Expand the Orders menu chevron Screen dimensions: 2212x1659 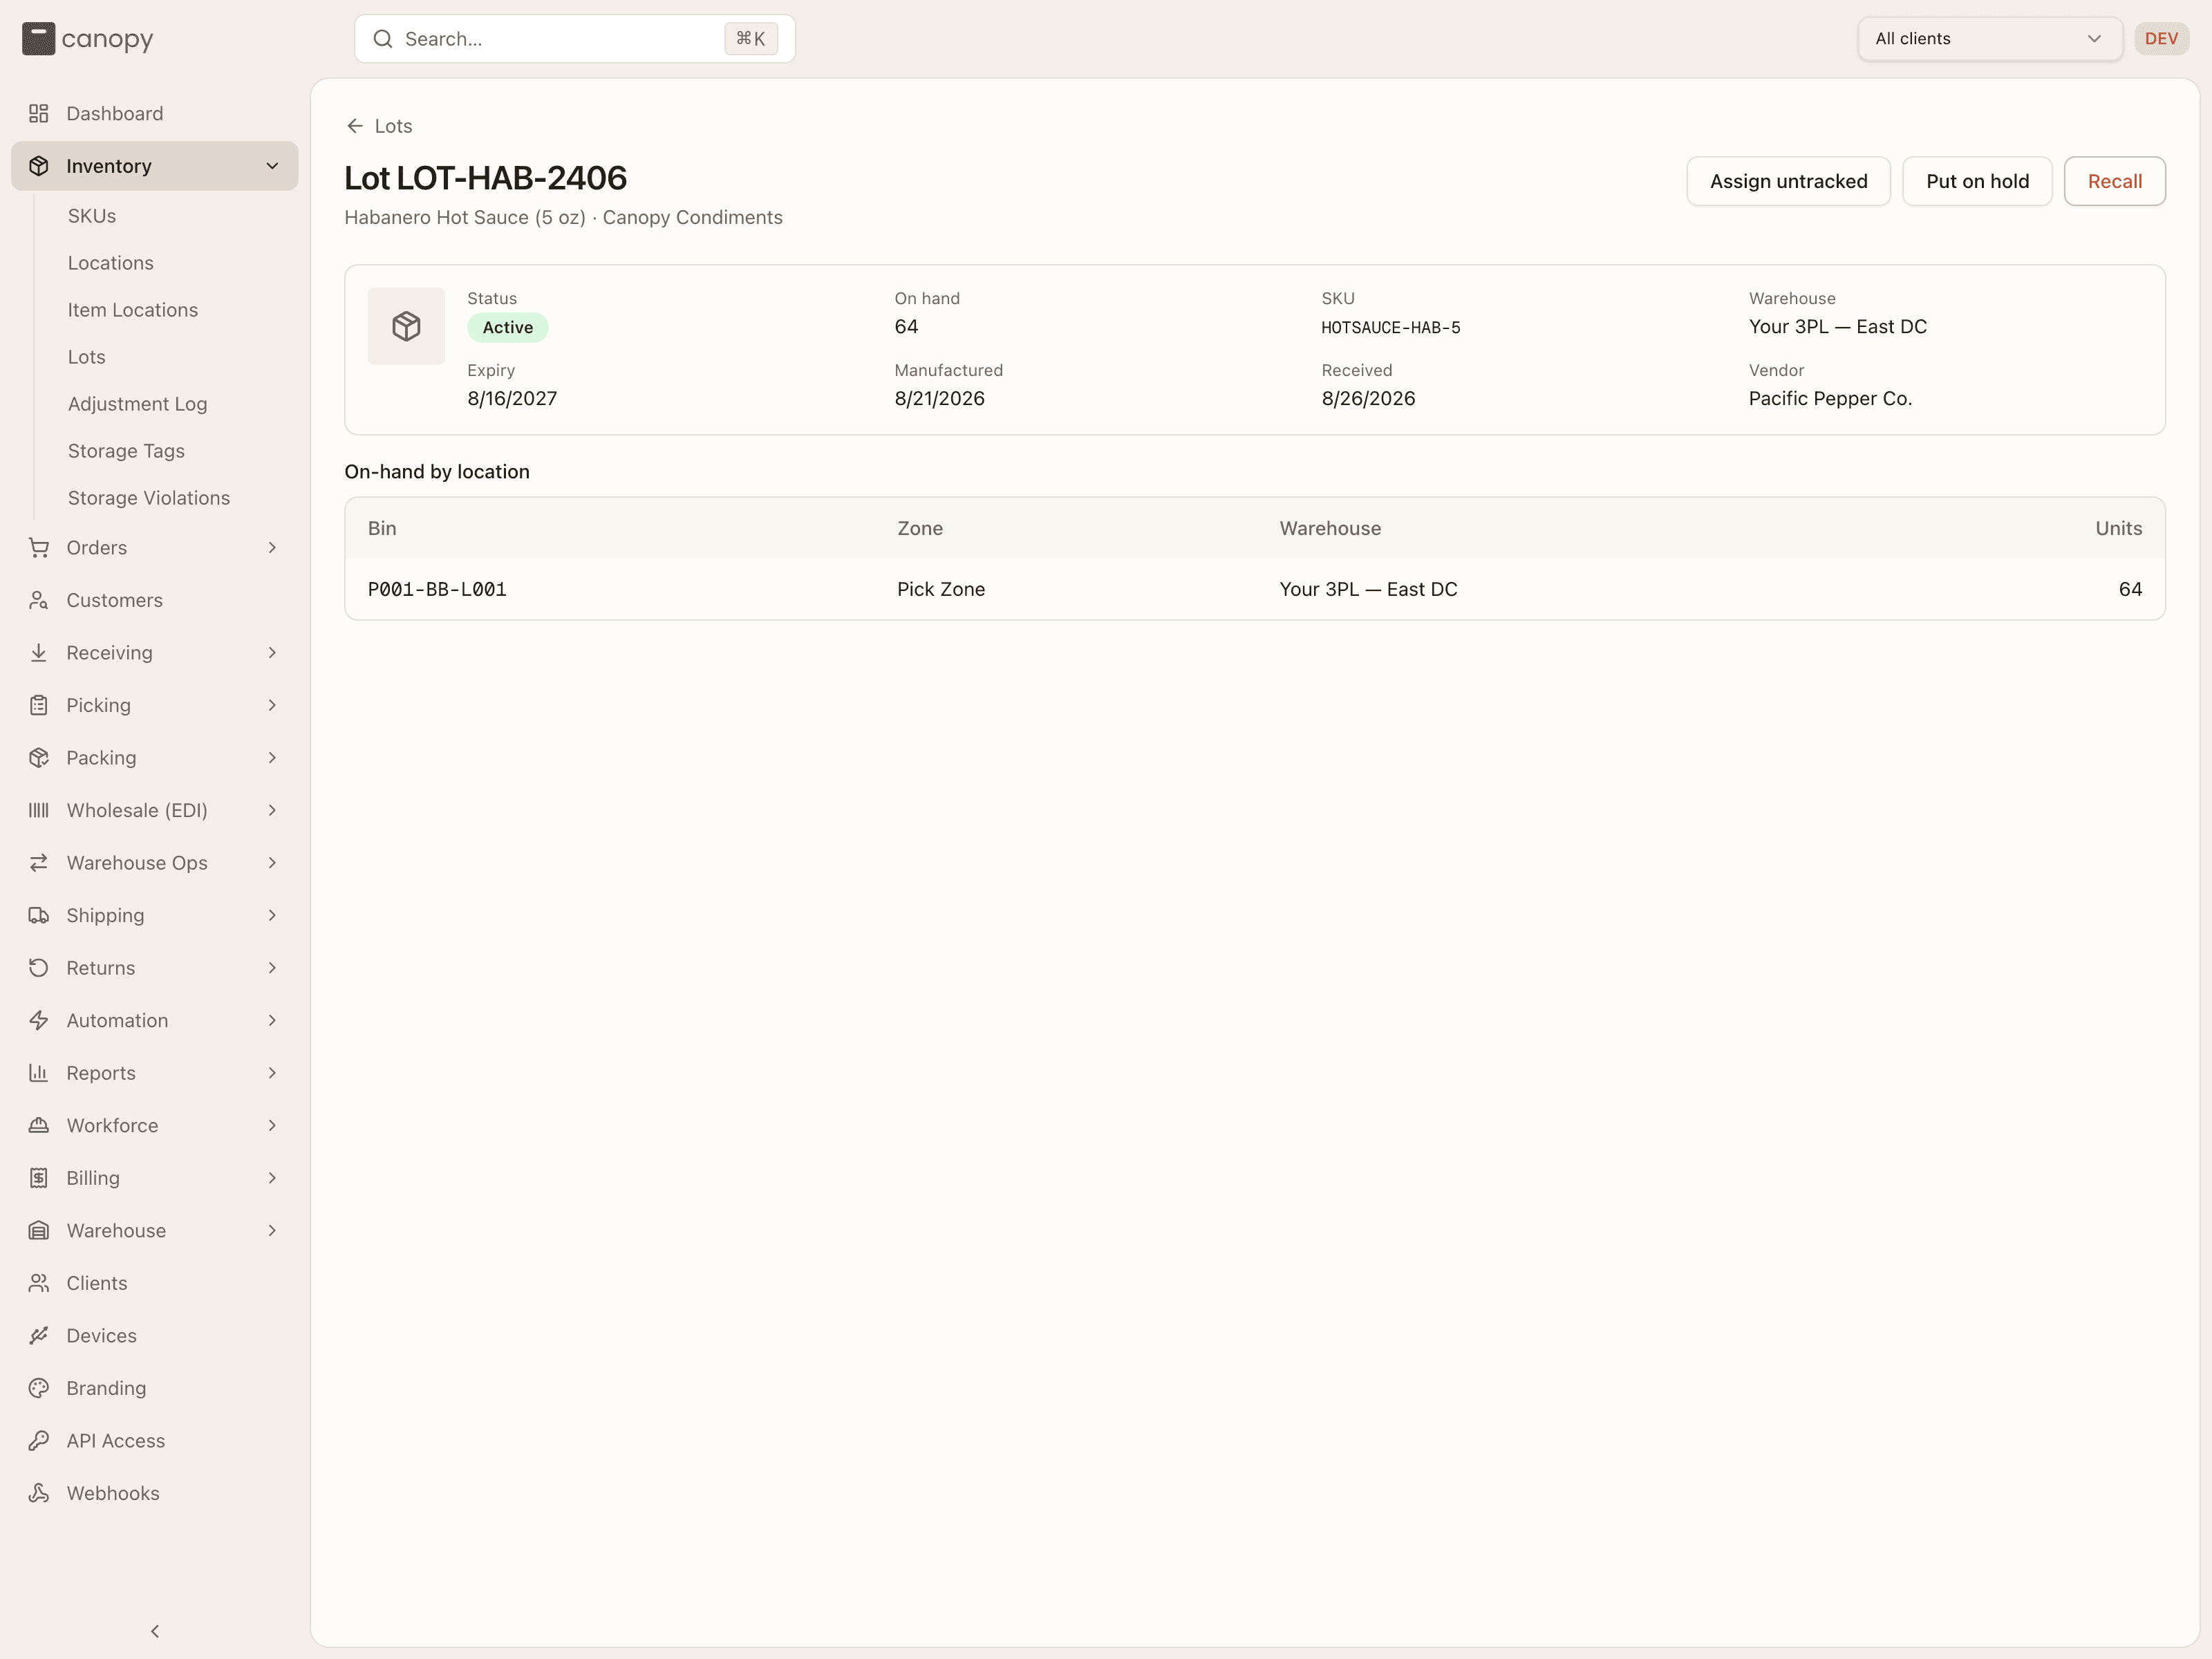pos(272,548)
